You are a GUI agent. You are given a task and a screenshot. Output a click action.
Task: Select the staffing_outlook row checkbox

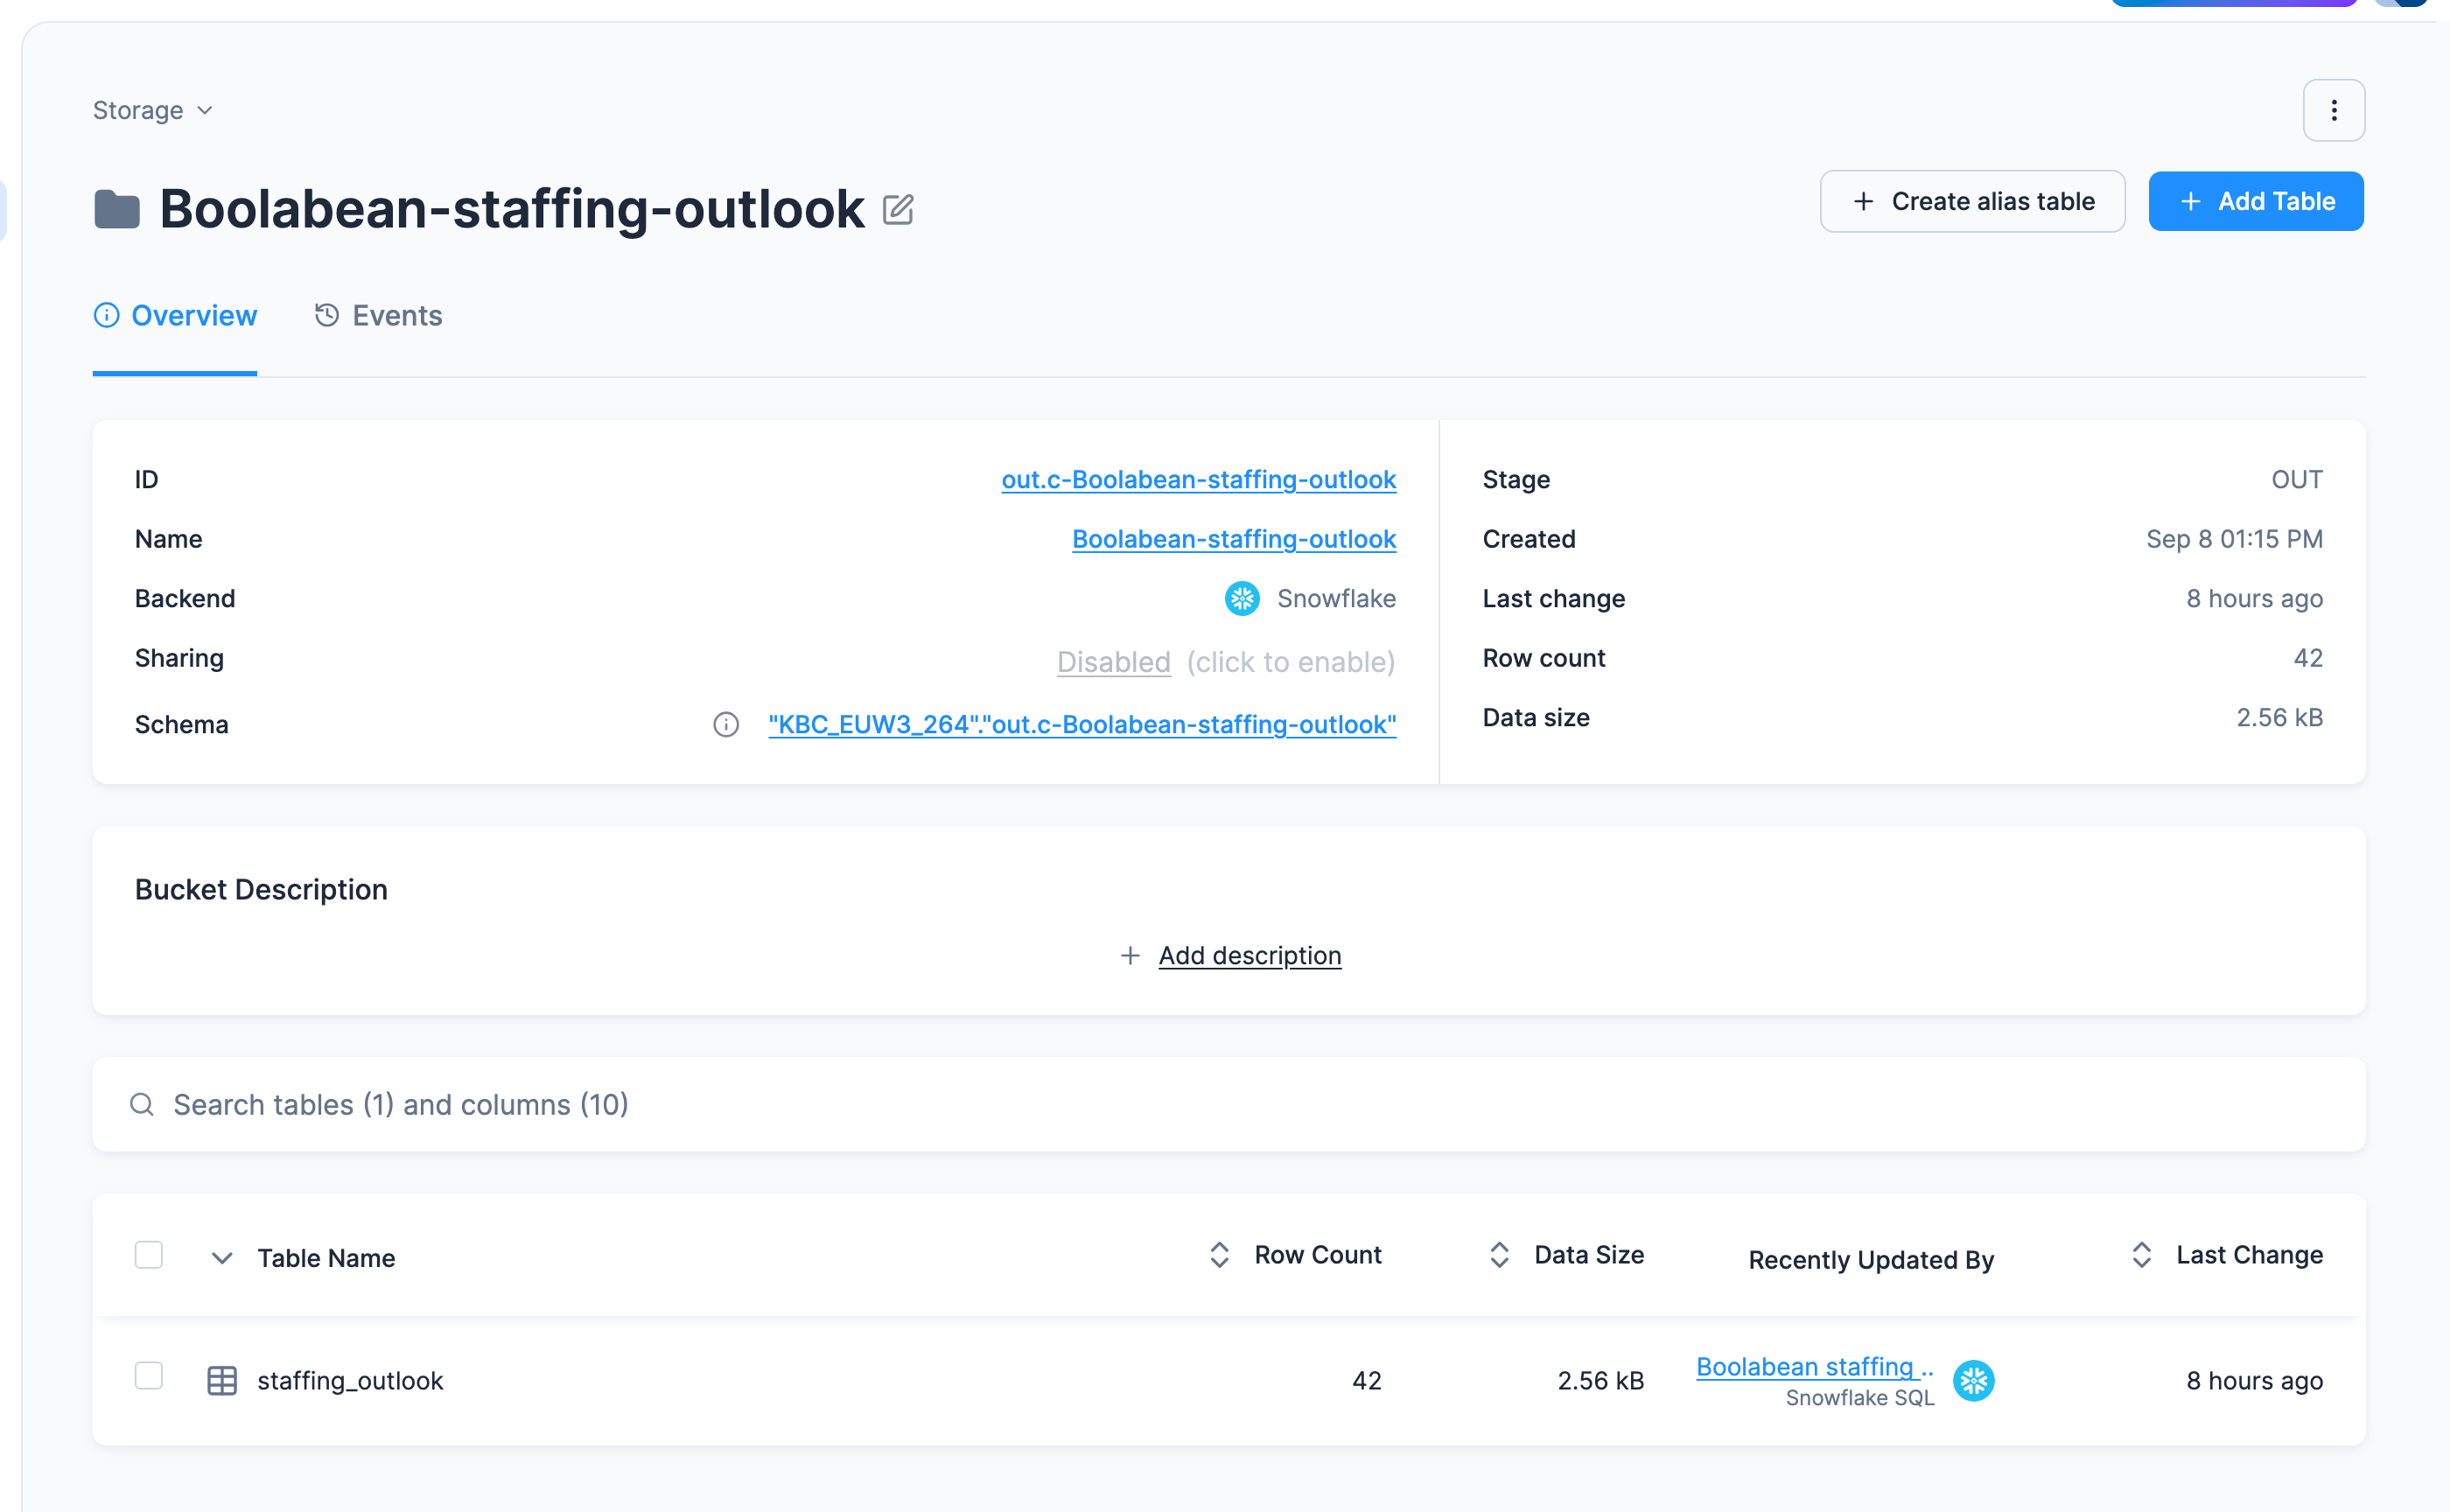149,1376
